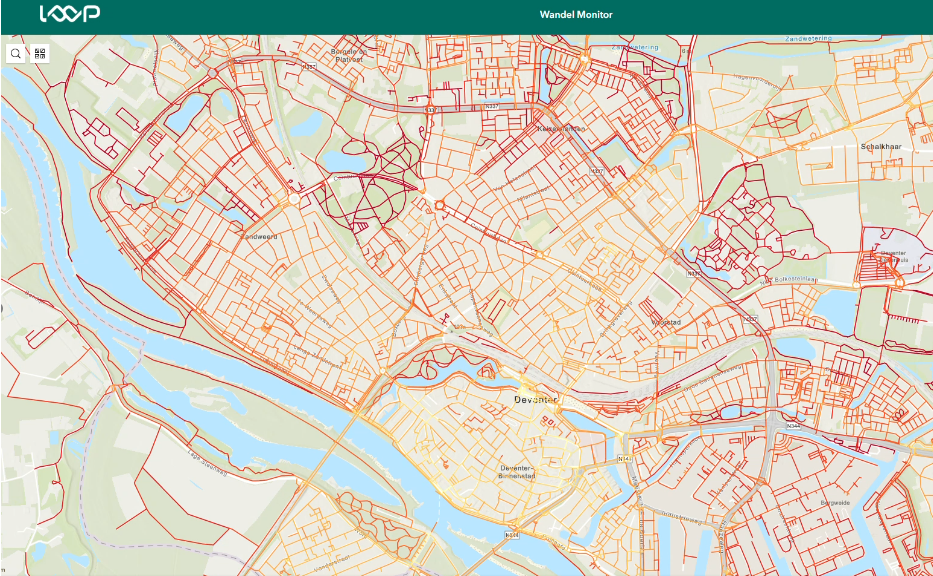Open the map search tool

pyautogui.click(x=16, y=54)
